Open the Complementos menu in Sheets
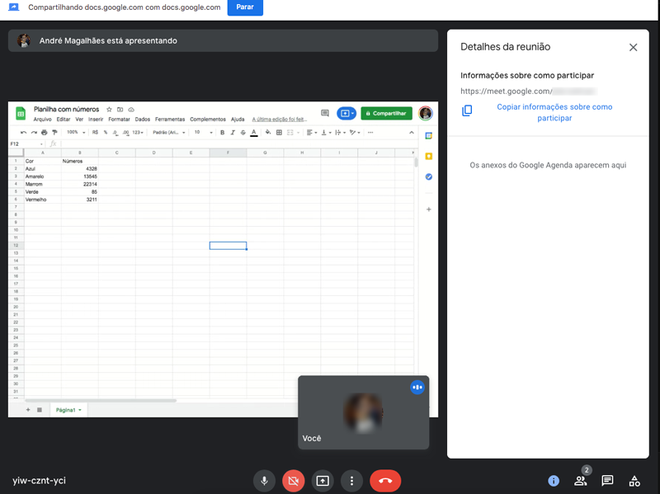Screen dimensions: 660x494 208,120
